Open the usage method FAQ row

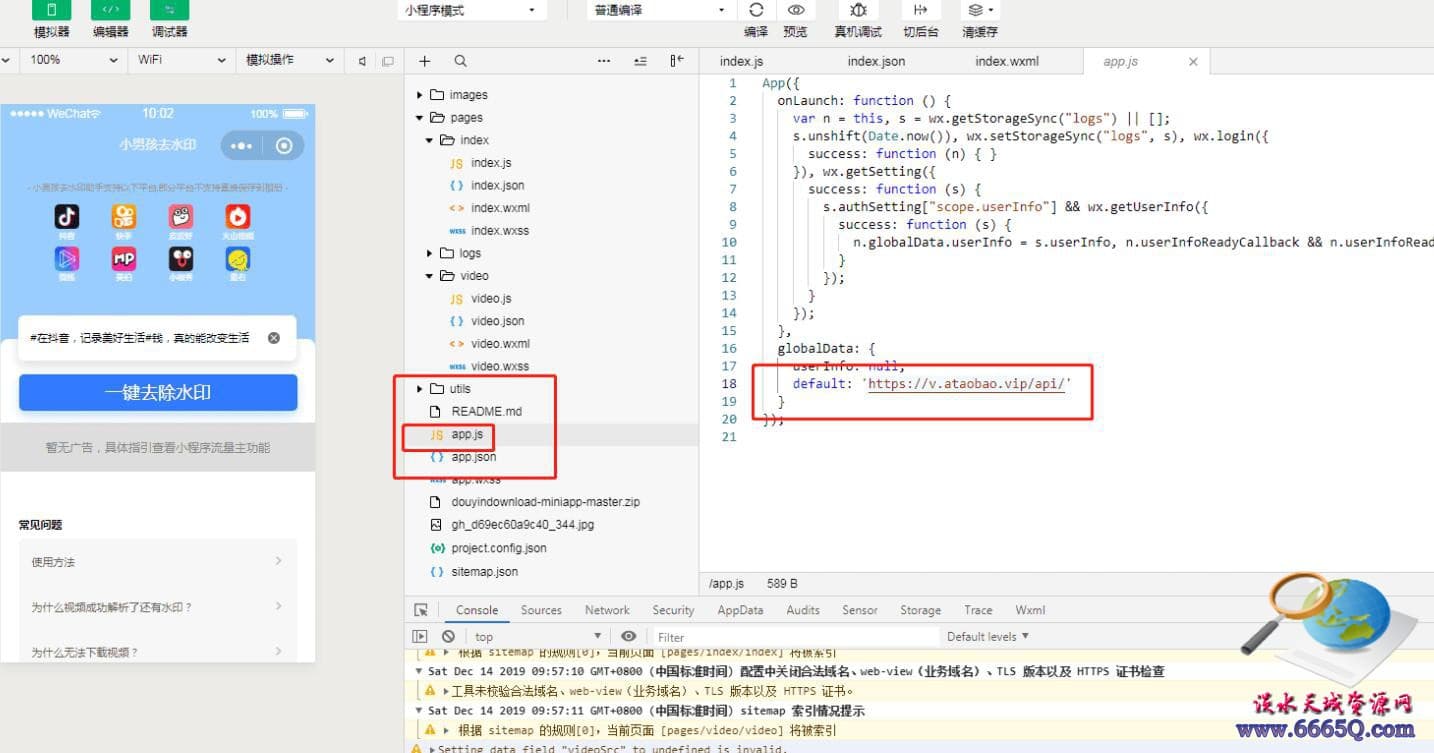pyautogui.click(x=158, y=562)
